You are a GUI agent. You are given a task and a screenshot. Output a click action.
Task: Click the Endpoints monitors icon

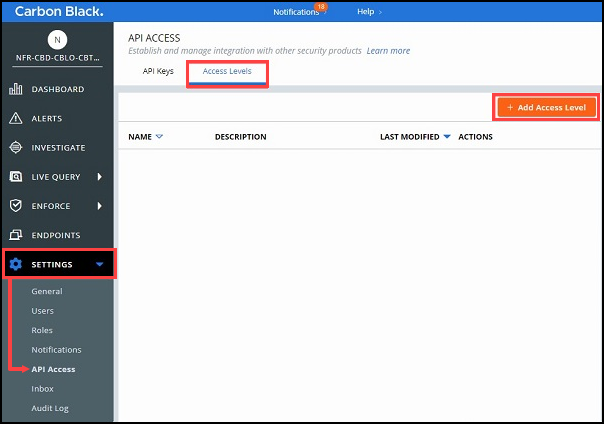pos(15,235)
